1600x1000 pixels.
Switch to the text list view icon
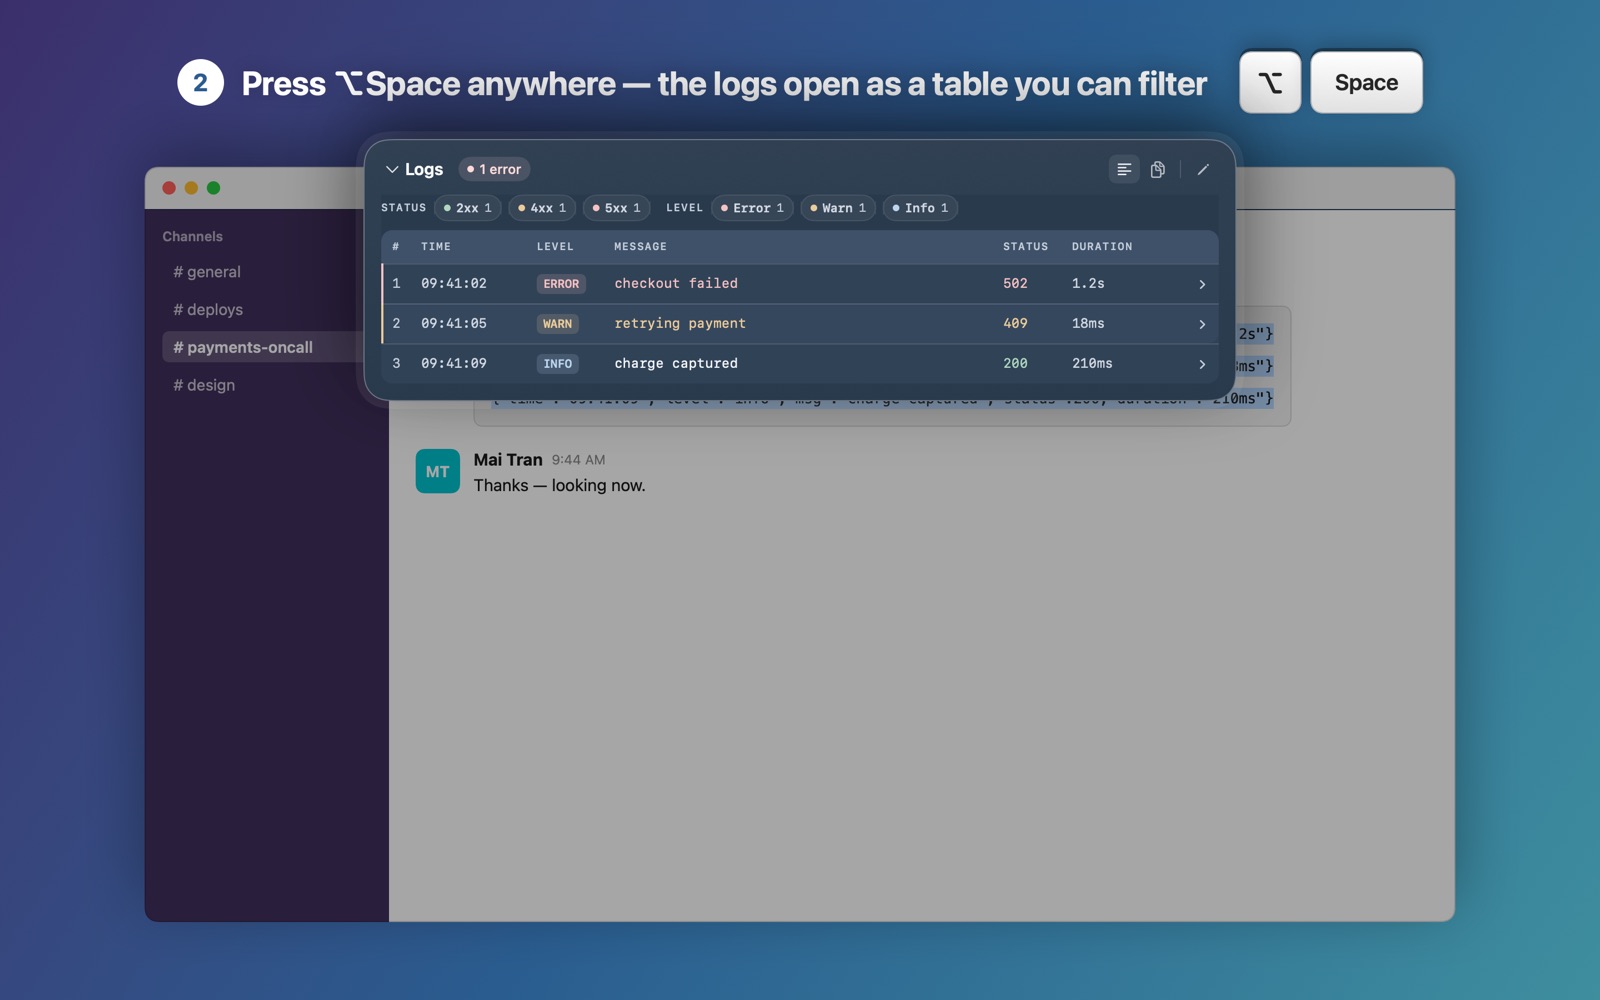click(1124, 169)
